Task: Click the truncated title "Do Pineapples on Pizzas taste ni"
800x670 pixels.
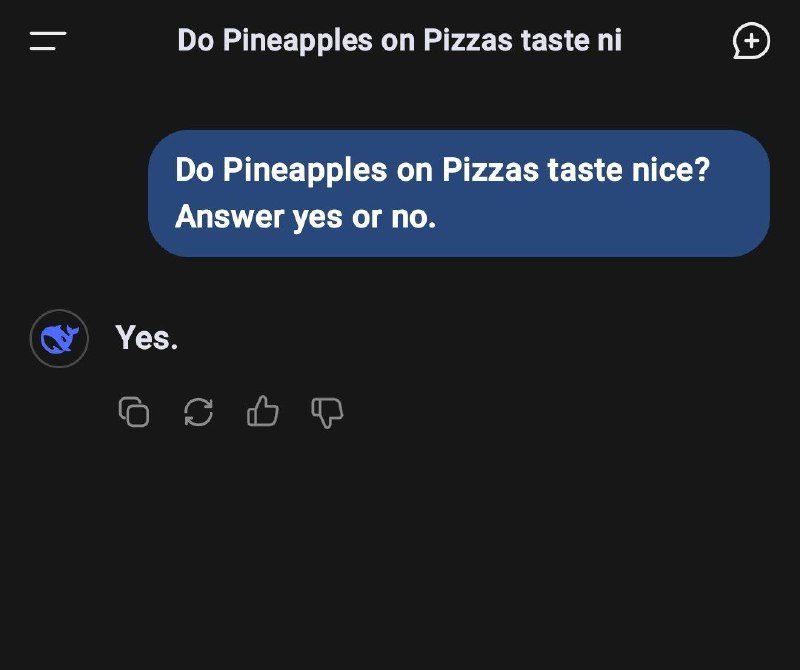Action: point(399,40)
